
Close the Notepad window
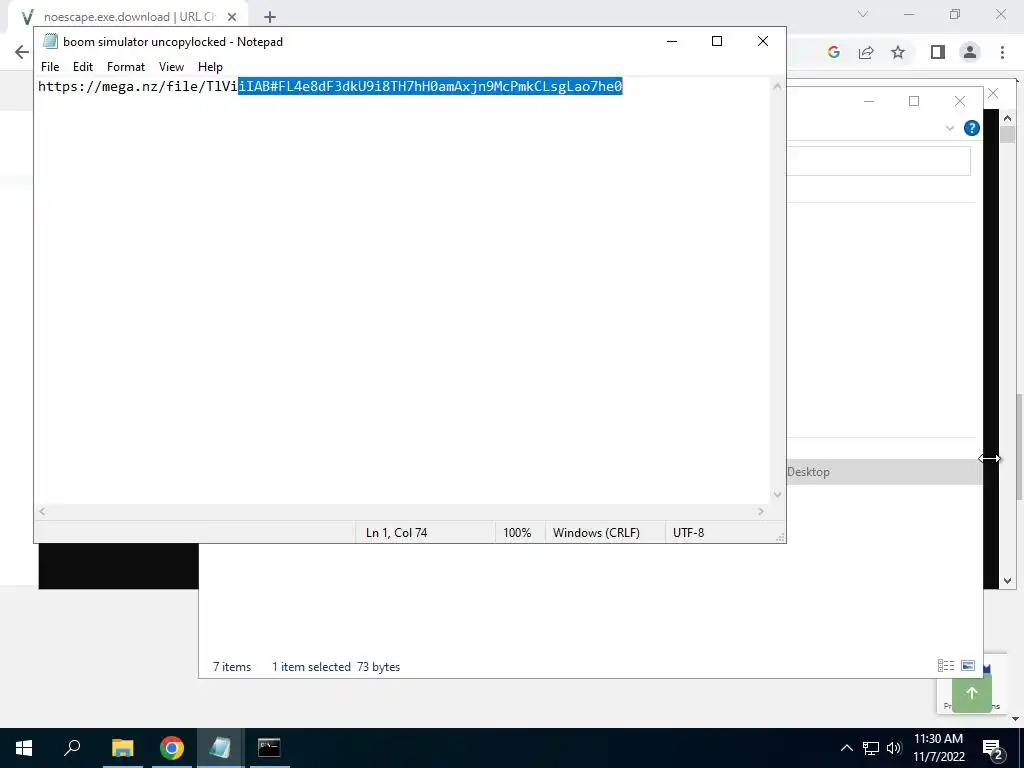coord(763,41)
